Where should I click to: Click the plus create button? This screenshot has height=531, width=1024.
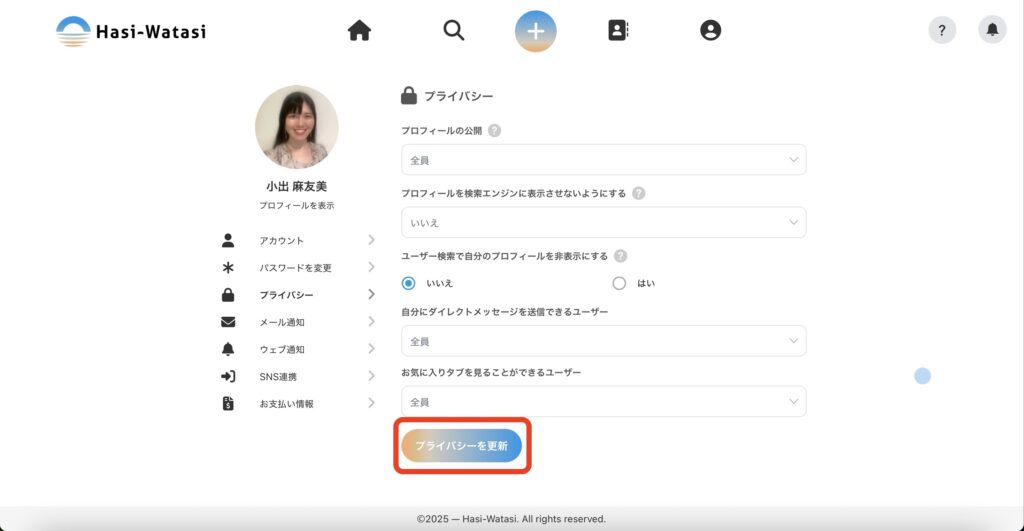[x=536, y=31]
